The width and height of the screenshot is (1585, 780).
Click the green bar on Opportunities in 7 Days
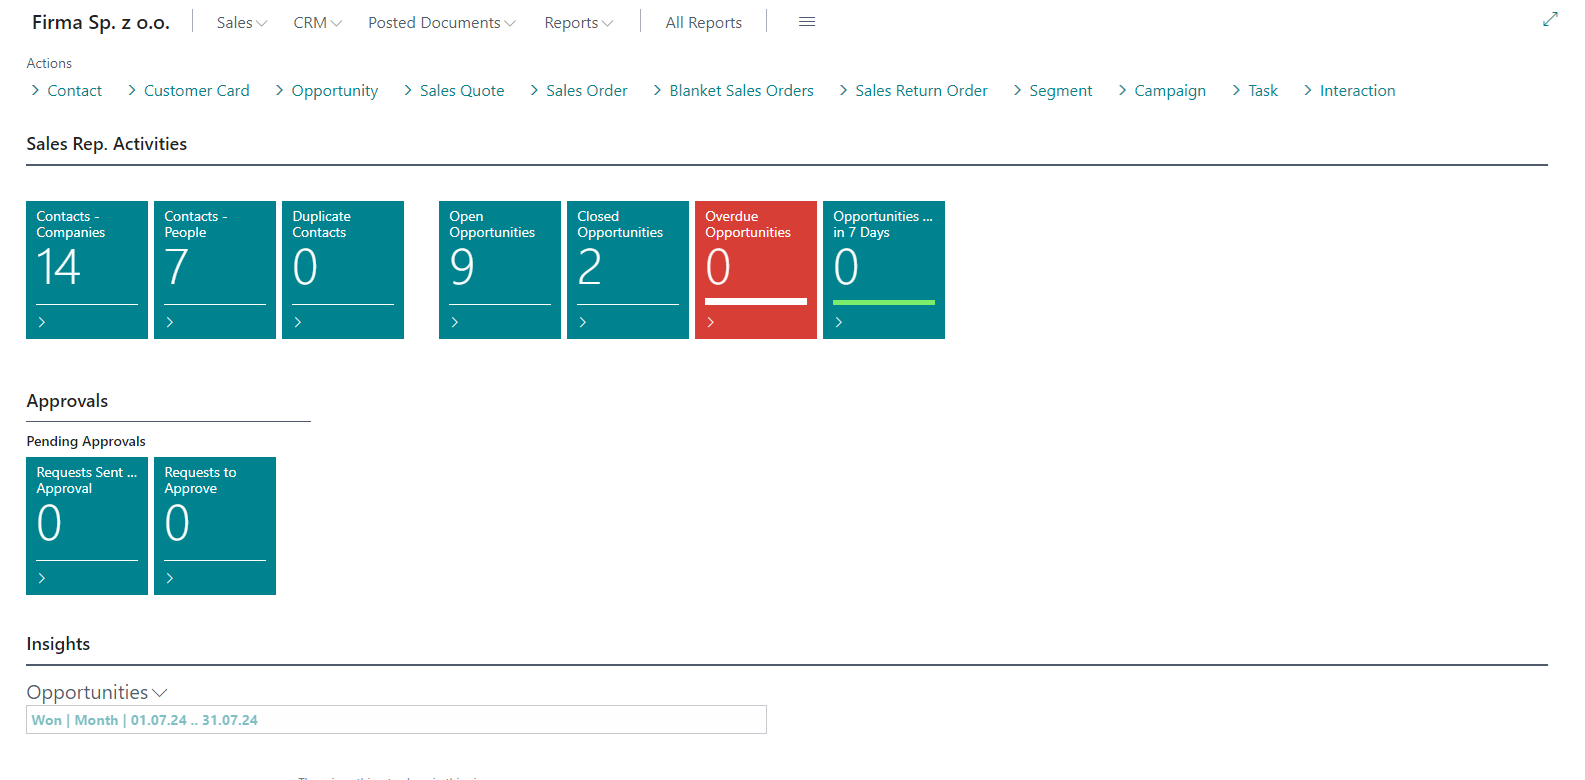pyautogui.click(x=884, y=302)
